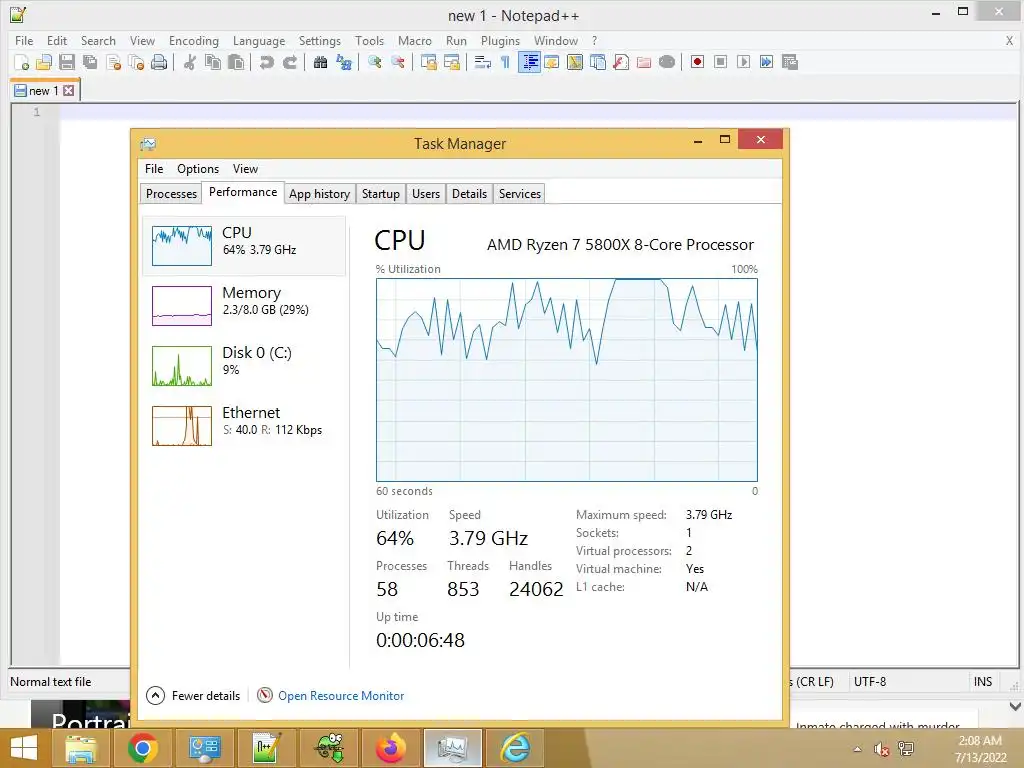Open the Encoding menu in Notepad++
This screenshot has height=768, width=1024.
(x=194, y=40)
